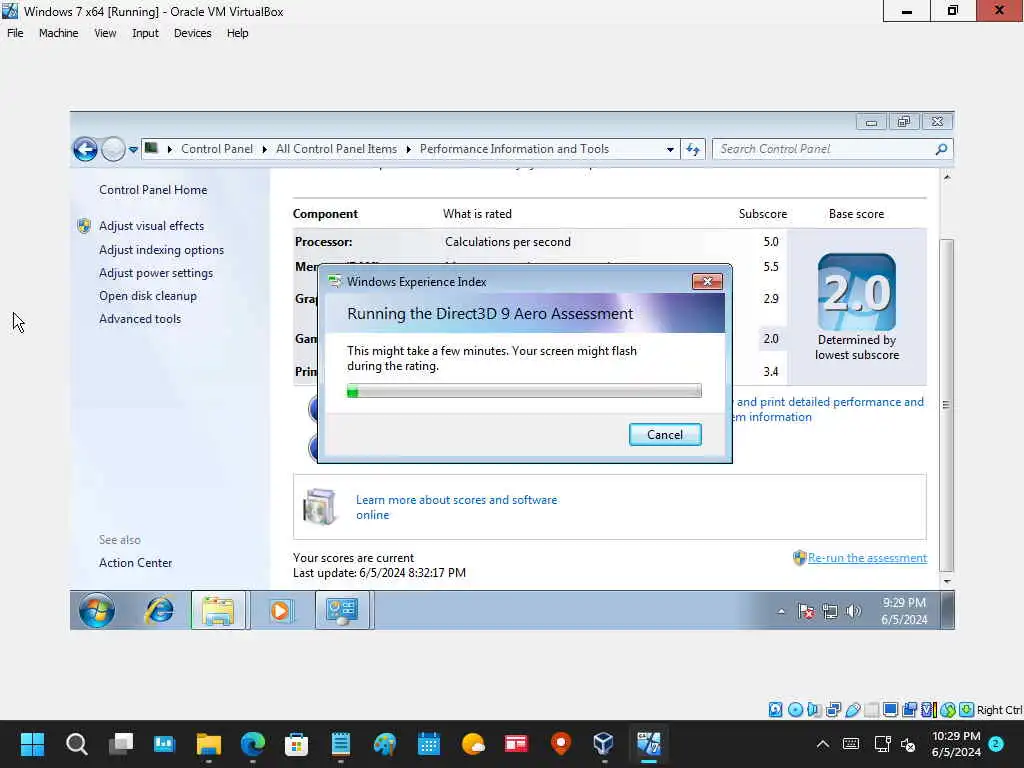Viewport: 1024px width, 768px height.
Task: Open Action Center flag icon in Windows 7 tray
Action: point(806,612)
